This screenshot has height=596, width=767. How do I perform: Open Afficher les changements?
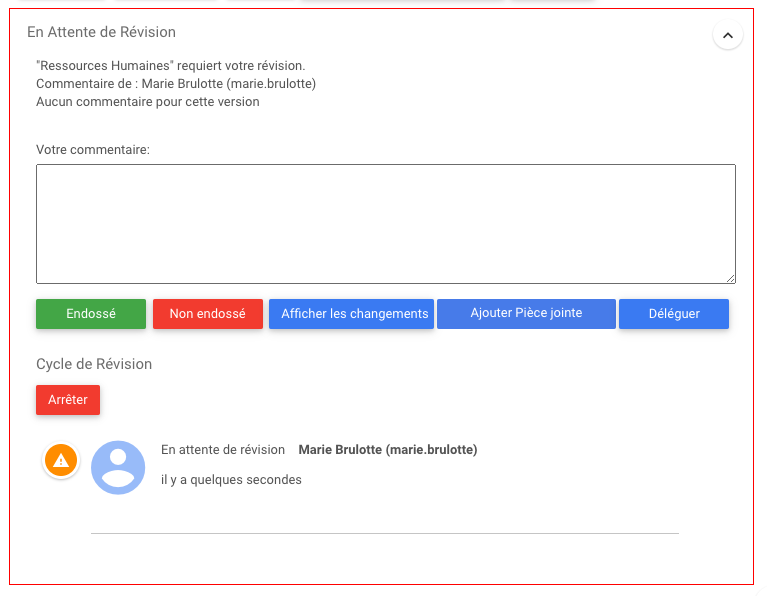[x=351, y=314]
